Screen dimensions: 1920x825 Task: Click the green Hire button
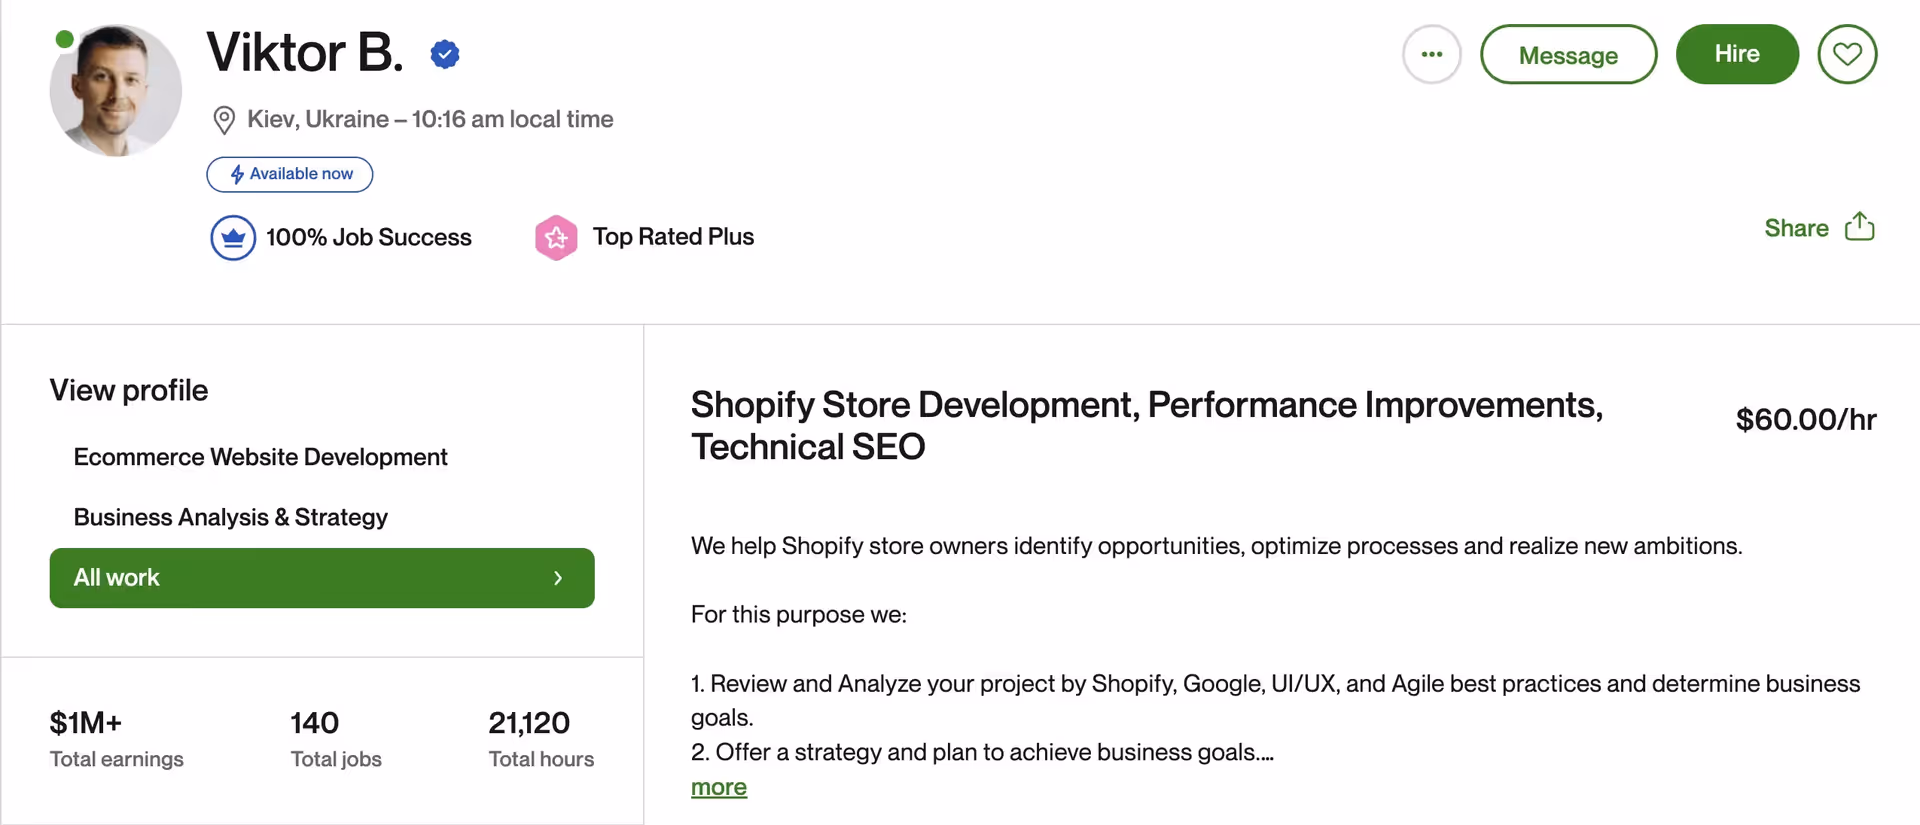(1737, 54)
